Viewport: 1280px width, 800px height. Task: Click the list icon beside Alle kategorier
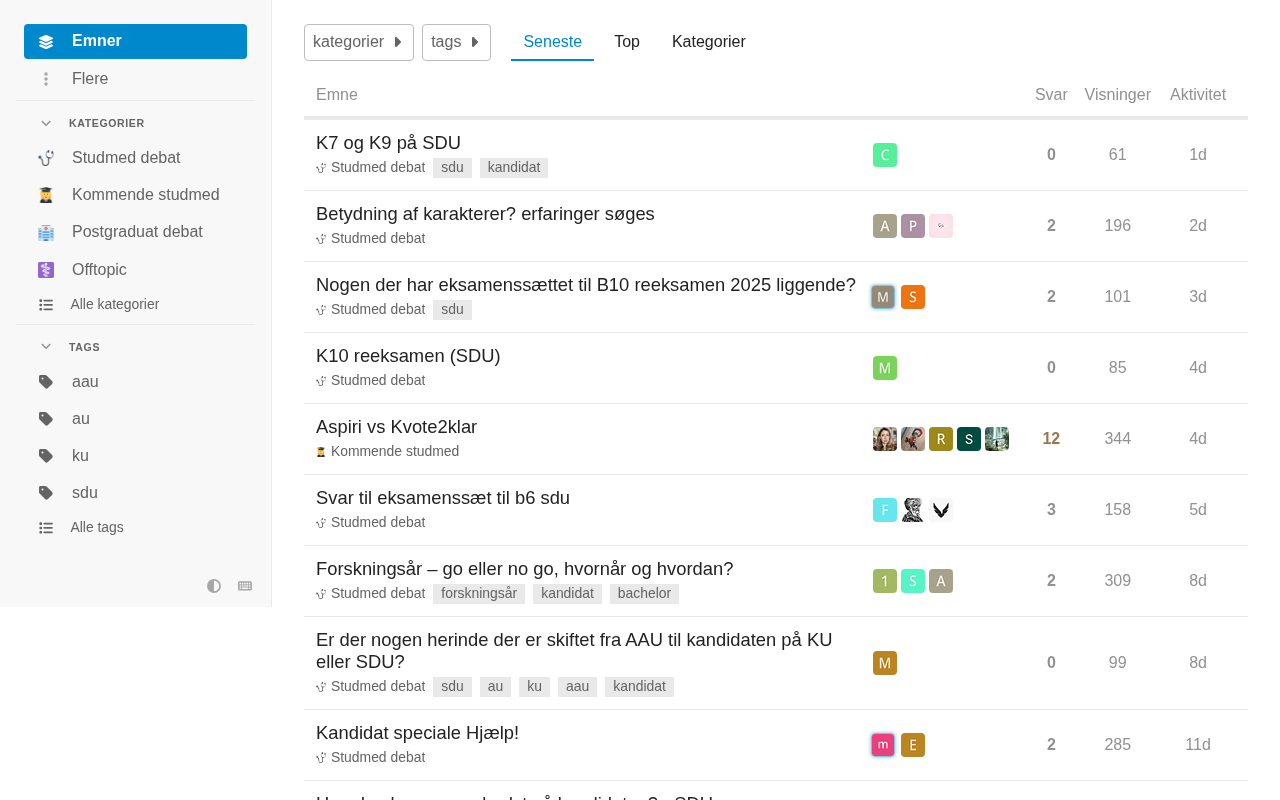[46, 304]
